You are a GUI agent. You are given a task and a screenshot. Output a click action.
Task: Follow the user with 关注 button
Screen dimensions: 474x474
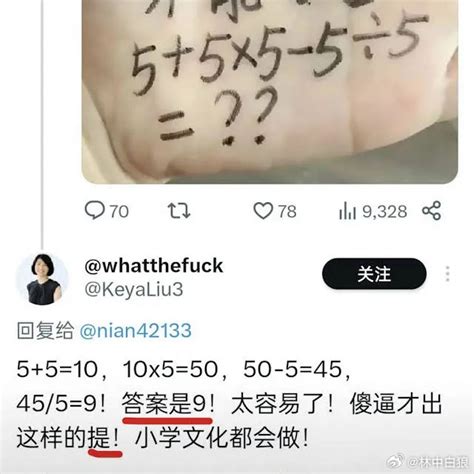[374, 274]
